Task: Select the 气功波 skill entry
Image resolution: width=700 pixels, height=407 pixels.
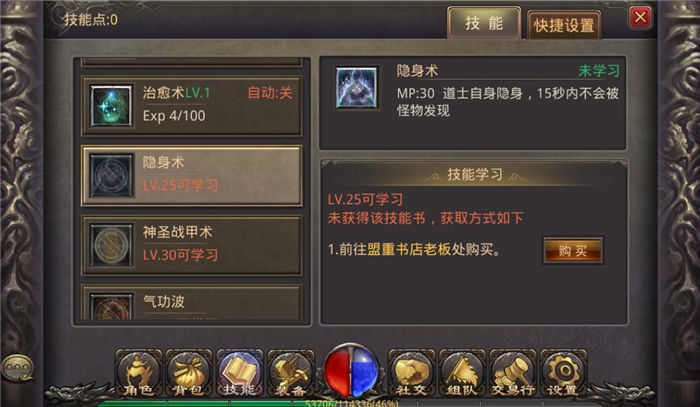Action: tap(192, 303)
